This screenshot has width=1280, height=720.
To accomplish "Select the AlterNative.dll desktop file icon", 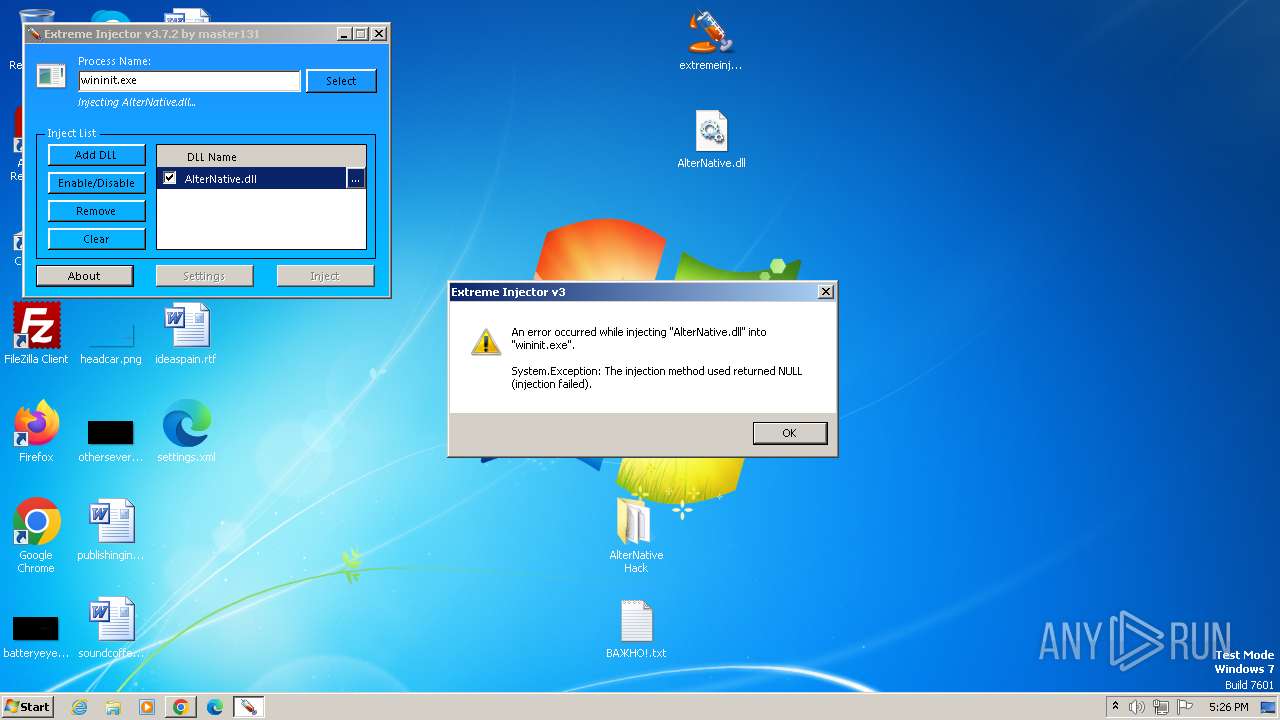I will point(711,140).
